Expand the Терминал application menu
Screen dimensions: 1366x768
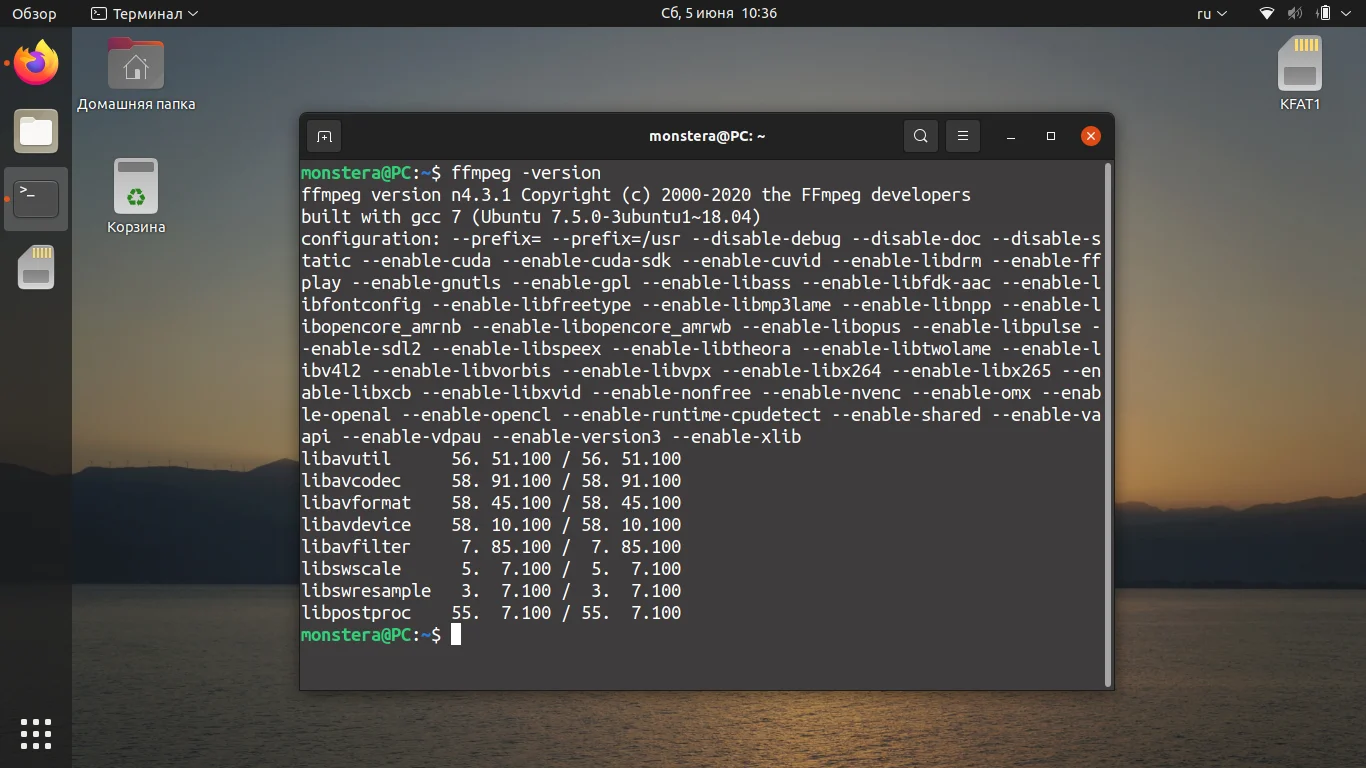(144, 13)
